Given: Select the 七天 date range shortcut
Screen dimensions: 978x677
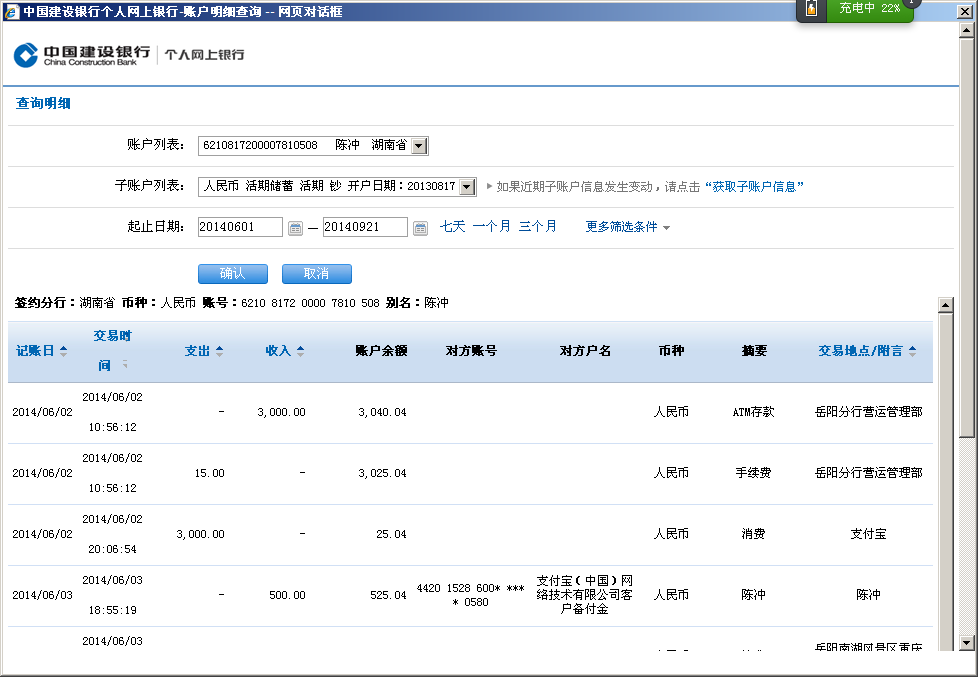Looking at the screenshot, I should tap(453, 227).
